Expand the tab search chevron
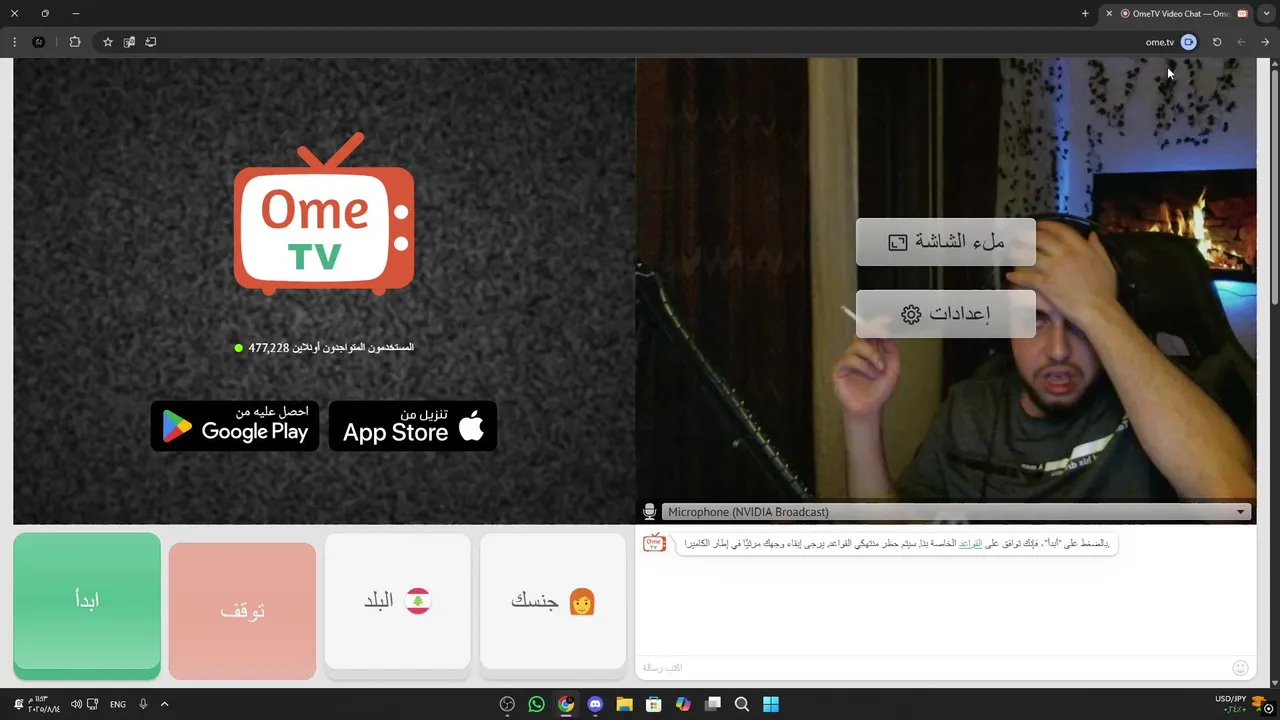The image size is (1280, 720). click(1266, 14)
